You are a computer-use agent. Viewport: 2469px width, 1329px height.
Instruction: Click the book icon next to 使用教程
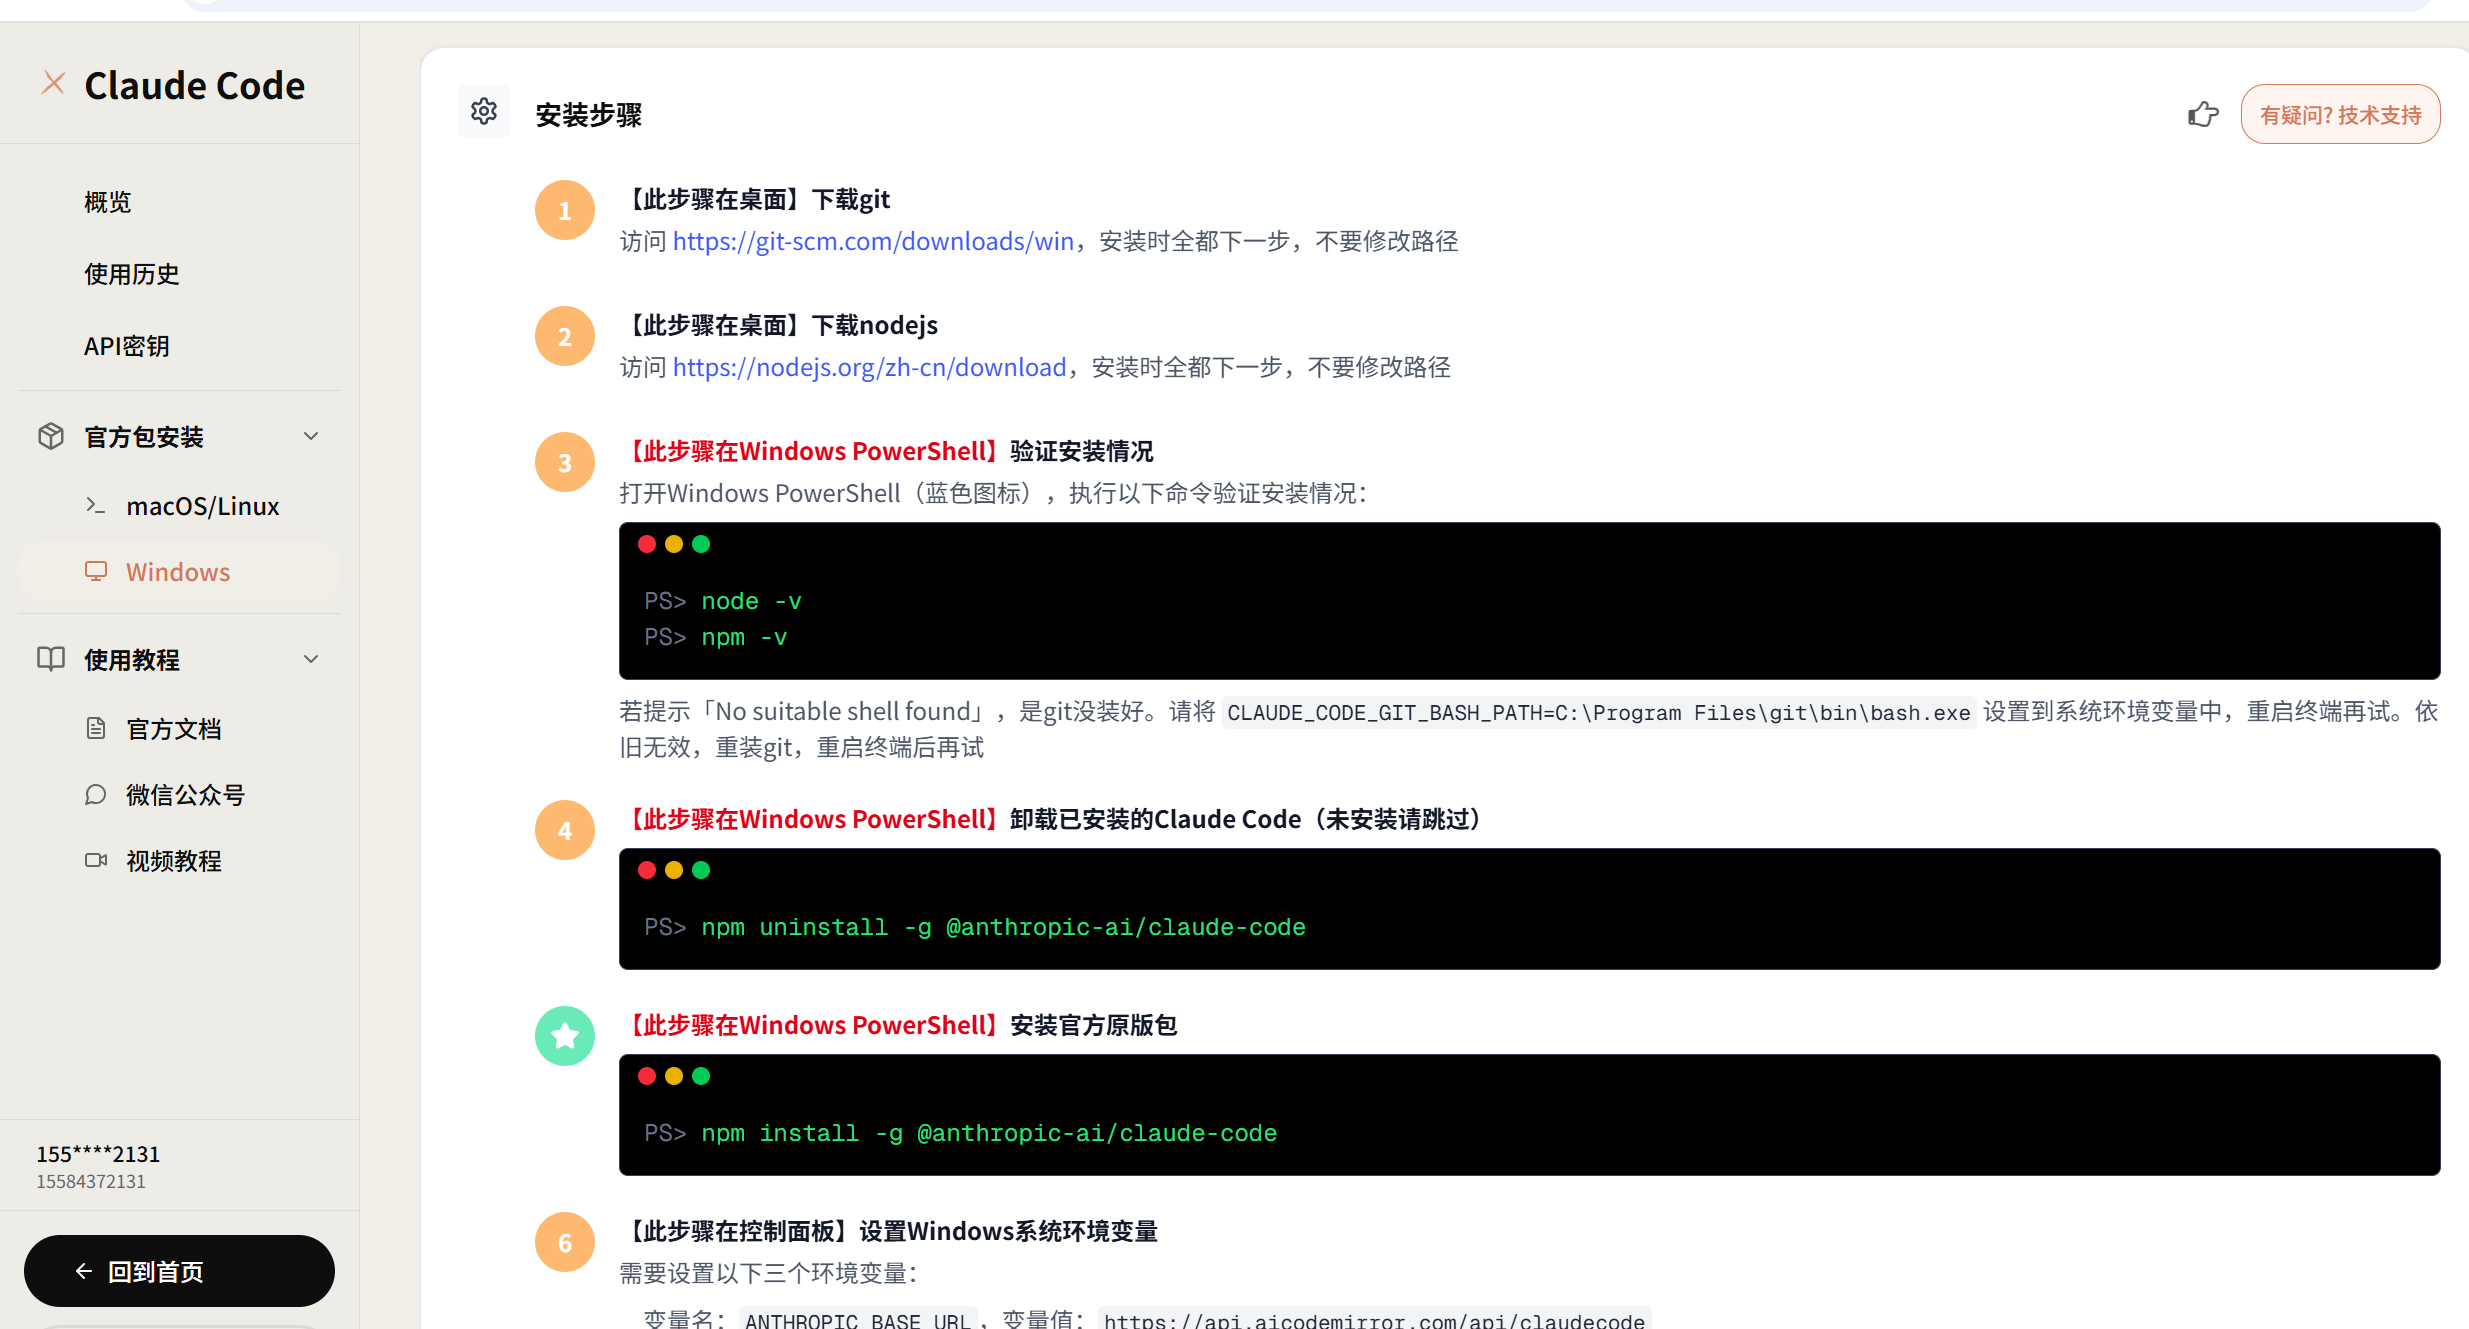(51, 659)
